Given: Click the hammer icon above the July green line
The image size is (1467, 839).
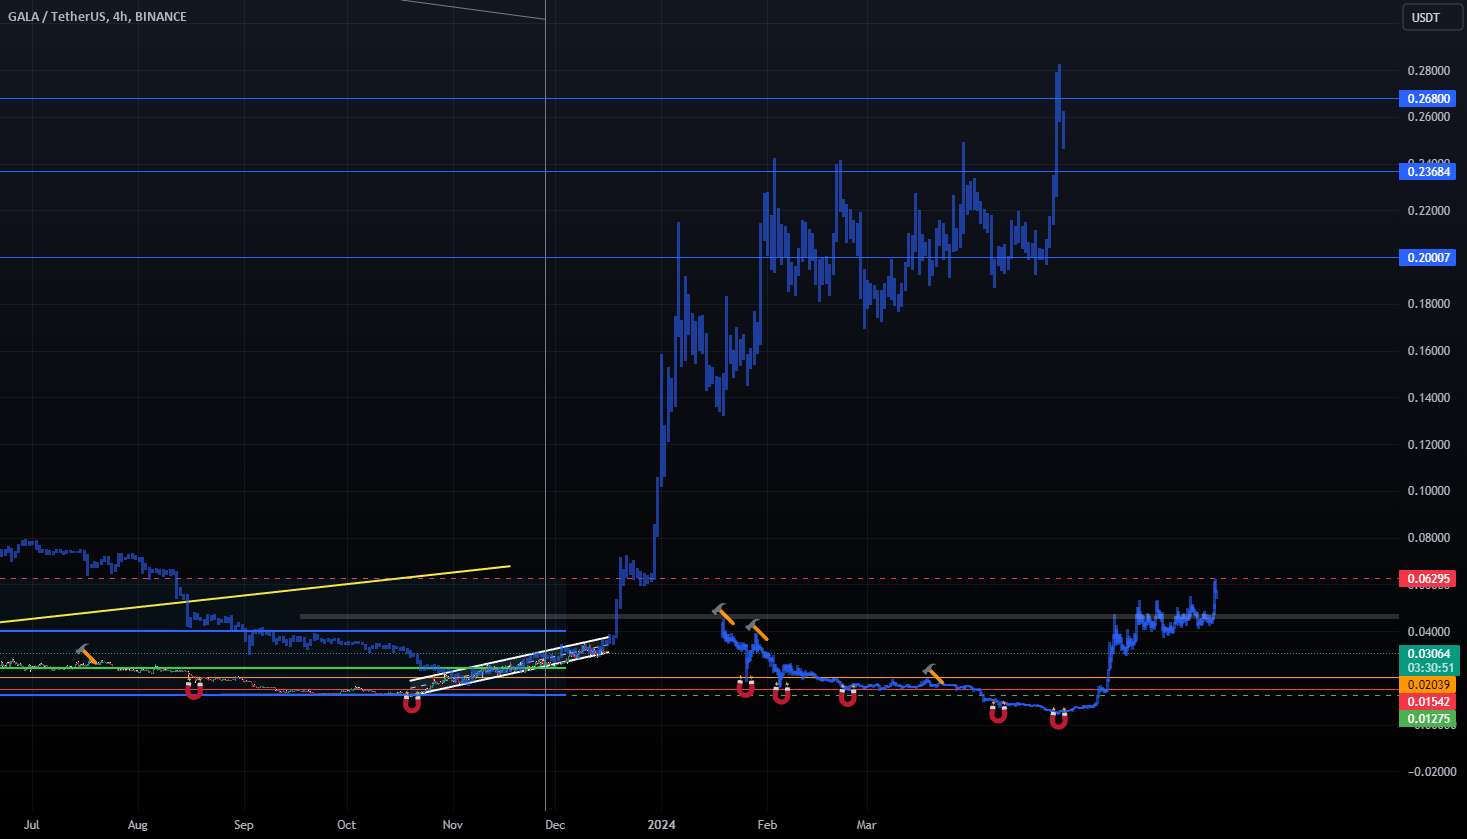Looking at the screenshot, I should click(x=88, y=655).
